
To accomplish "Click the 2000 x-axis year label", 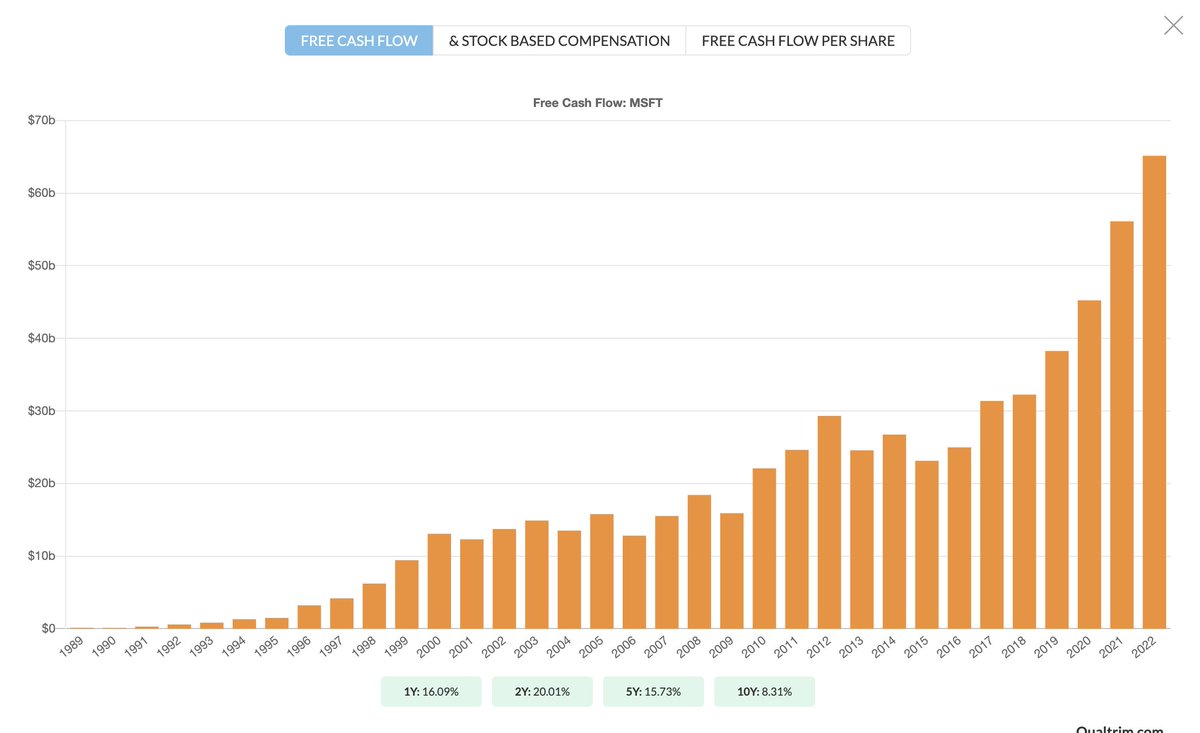I will coord(428,647).
